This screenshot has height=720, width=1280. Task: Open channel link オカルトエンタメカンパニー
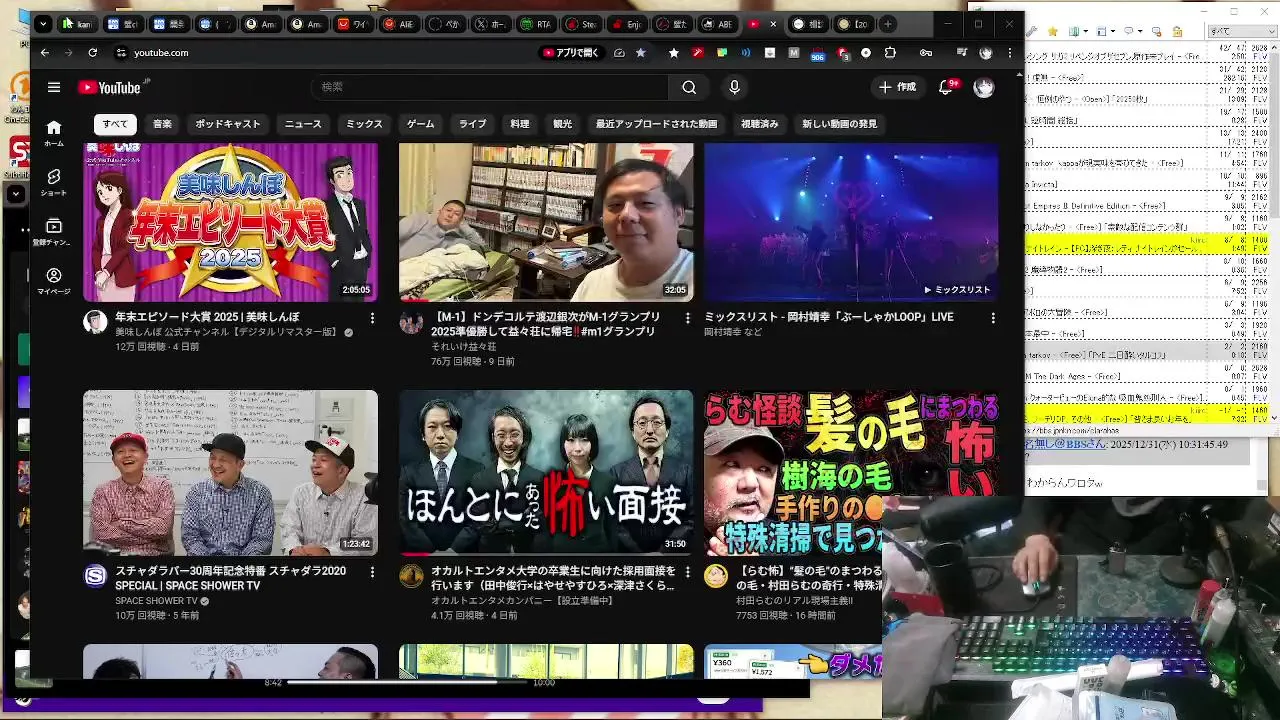click(522, 601)
